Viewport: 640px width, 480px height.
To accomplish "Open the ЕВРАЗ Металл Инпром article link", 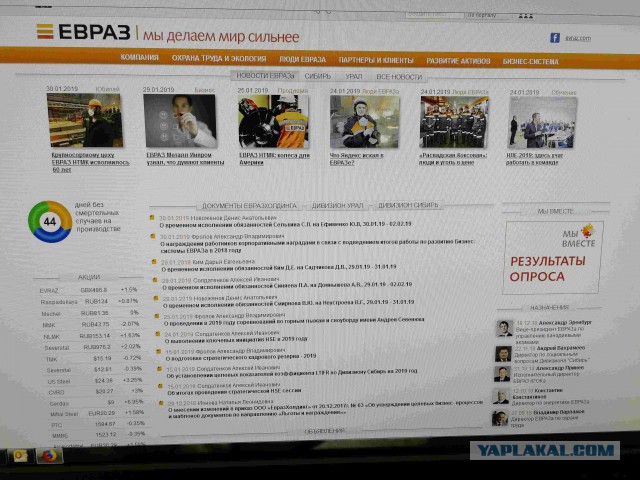I will tap(185, 159).
